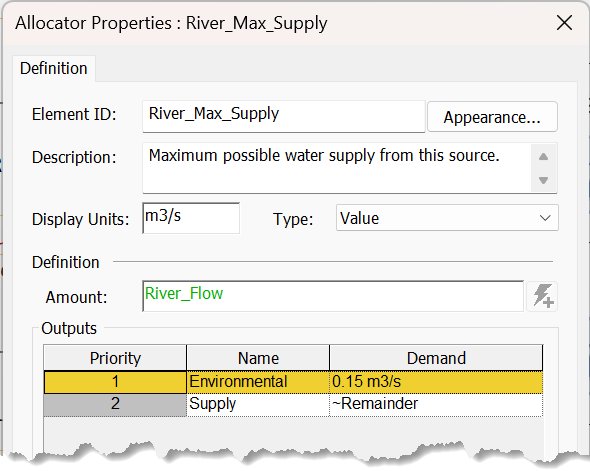
Task: Close the Allocator Properties dialog
Action: tap(564, 23)
